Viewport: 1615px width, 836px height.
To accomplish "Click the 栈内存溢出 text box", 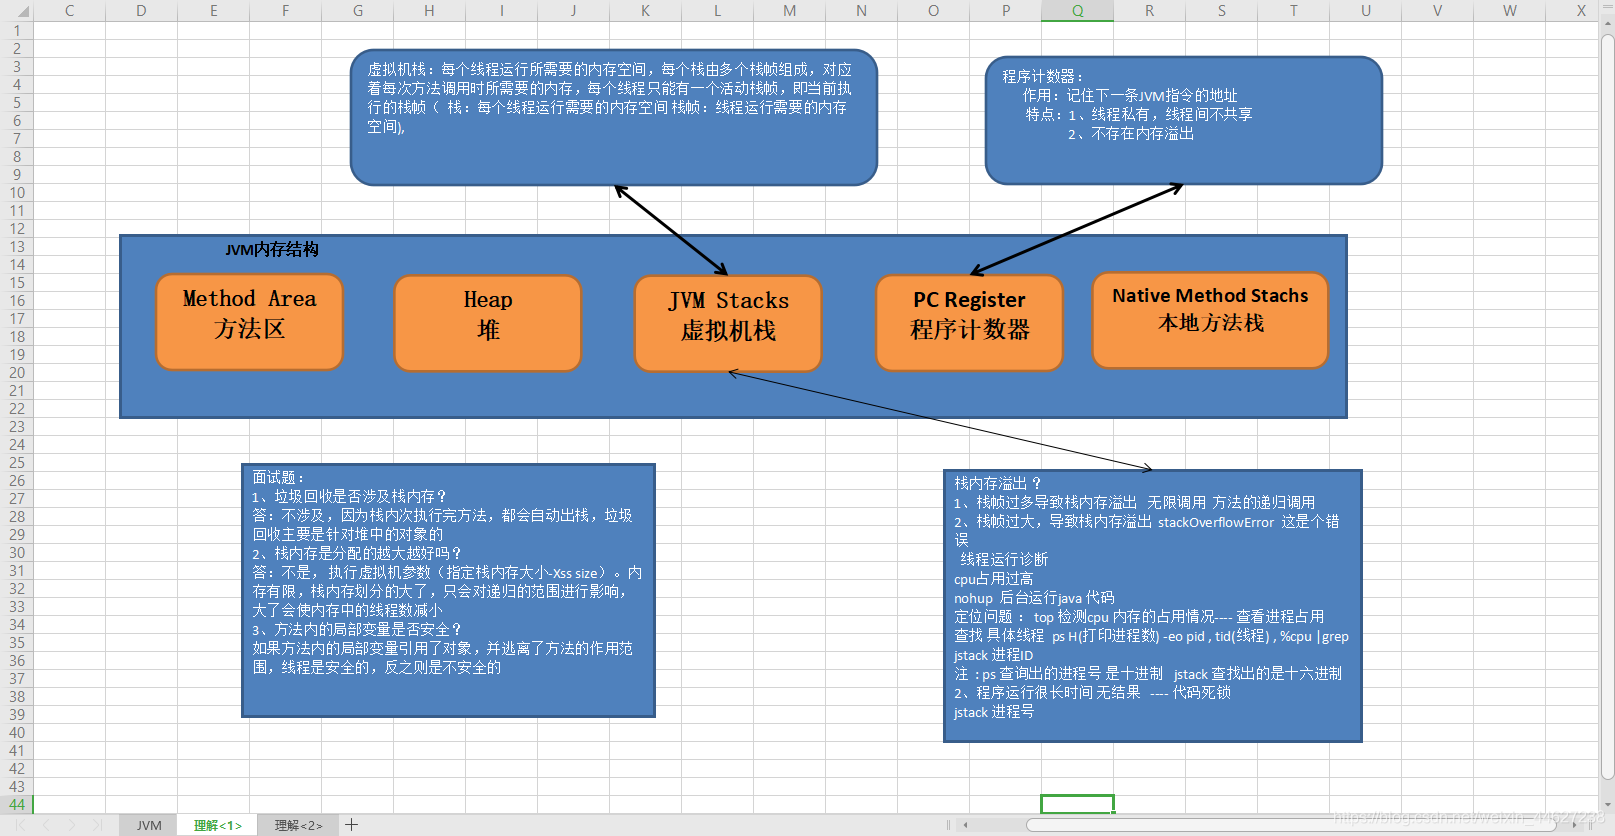I will 1153,606.
